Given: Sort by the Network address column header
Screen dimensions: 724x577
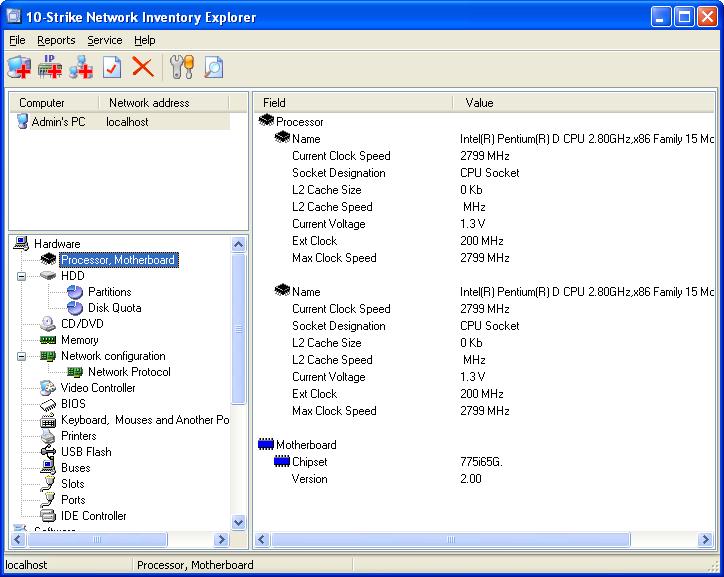Looking at the screenshot, I should tap(164, 102).
